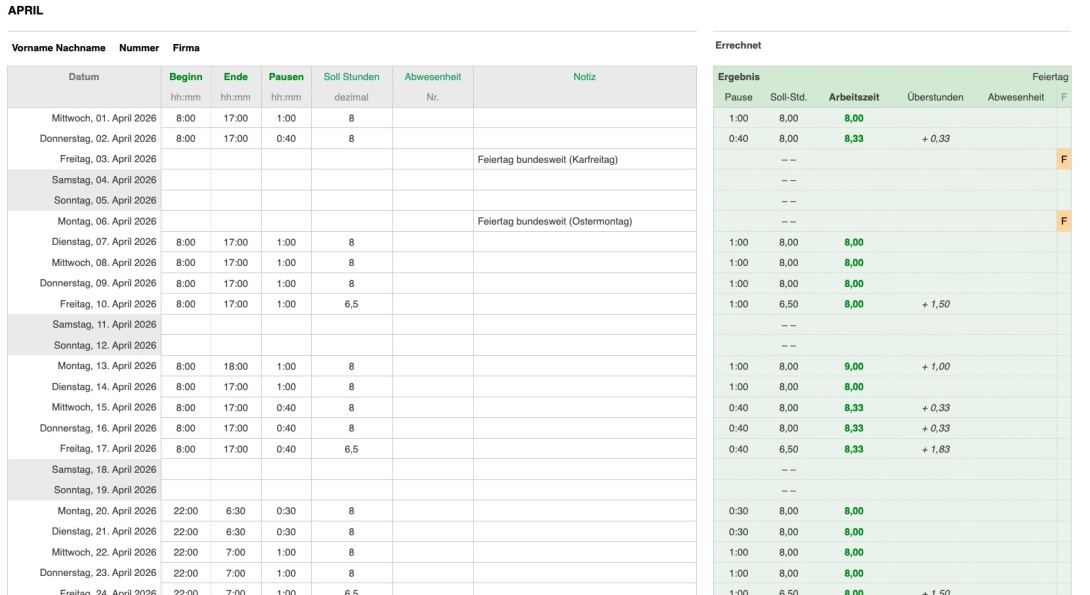Screen dimensions: 1090x595
Task: Click the Beginn cell for Montag, 20. April
Action: [186, 511]
